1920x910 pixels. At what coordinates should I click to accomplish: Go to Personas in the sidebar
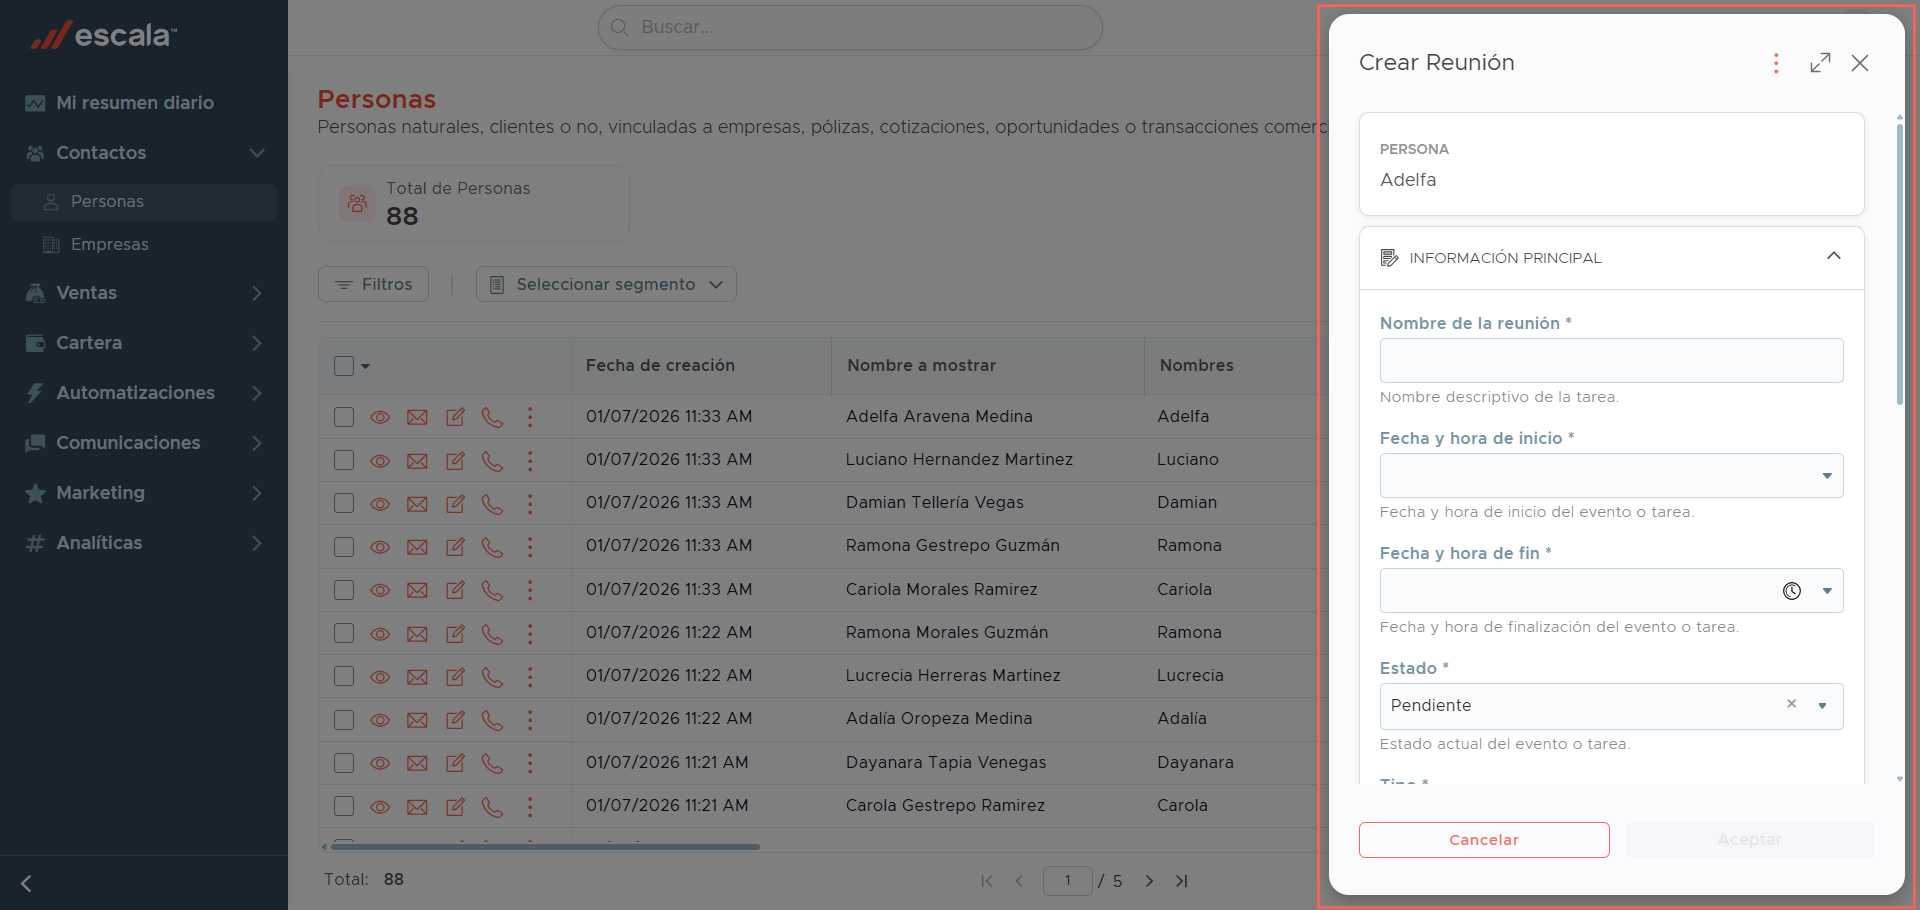point(144,202)
